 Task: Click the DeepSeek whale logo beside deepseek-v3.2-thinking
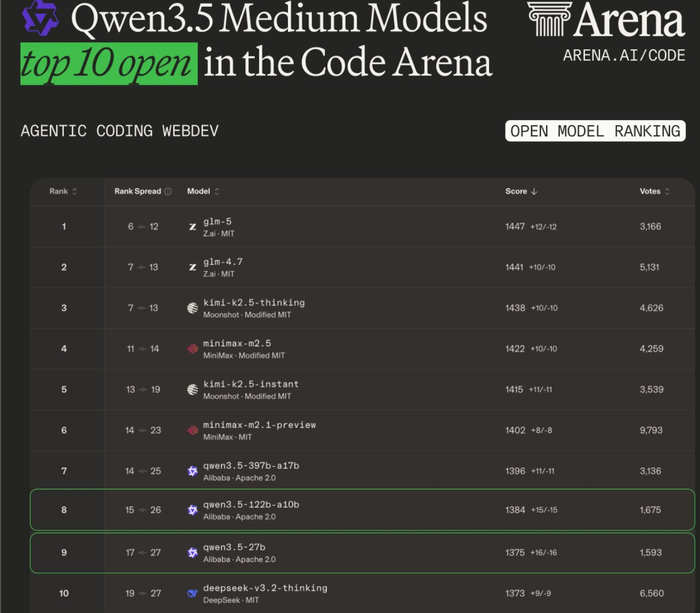pos(193,593)
